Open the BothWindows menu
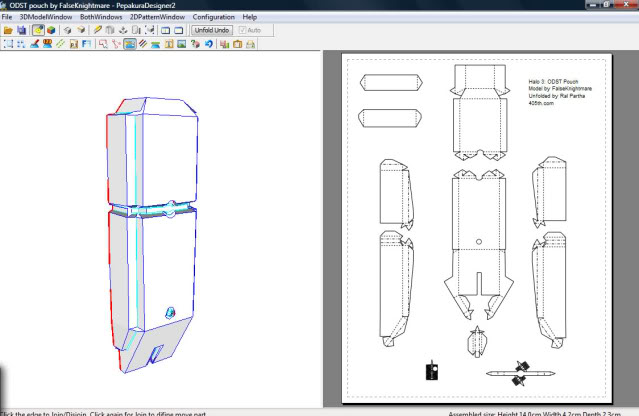Screen dimensions: 639x416 pyautogui.click(x=101, y=17)
